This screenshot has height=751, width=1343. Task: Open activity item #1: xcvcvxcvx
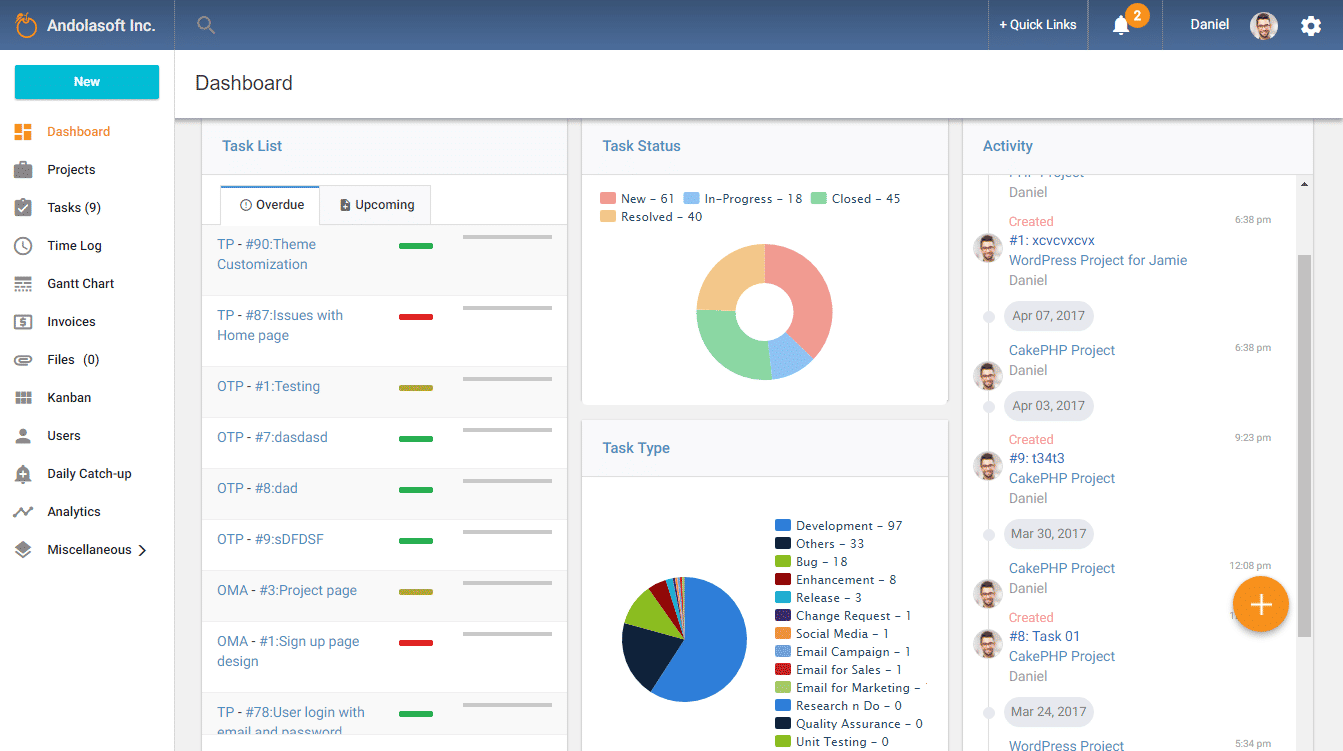[x=1052, y=240]
